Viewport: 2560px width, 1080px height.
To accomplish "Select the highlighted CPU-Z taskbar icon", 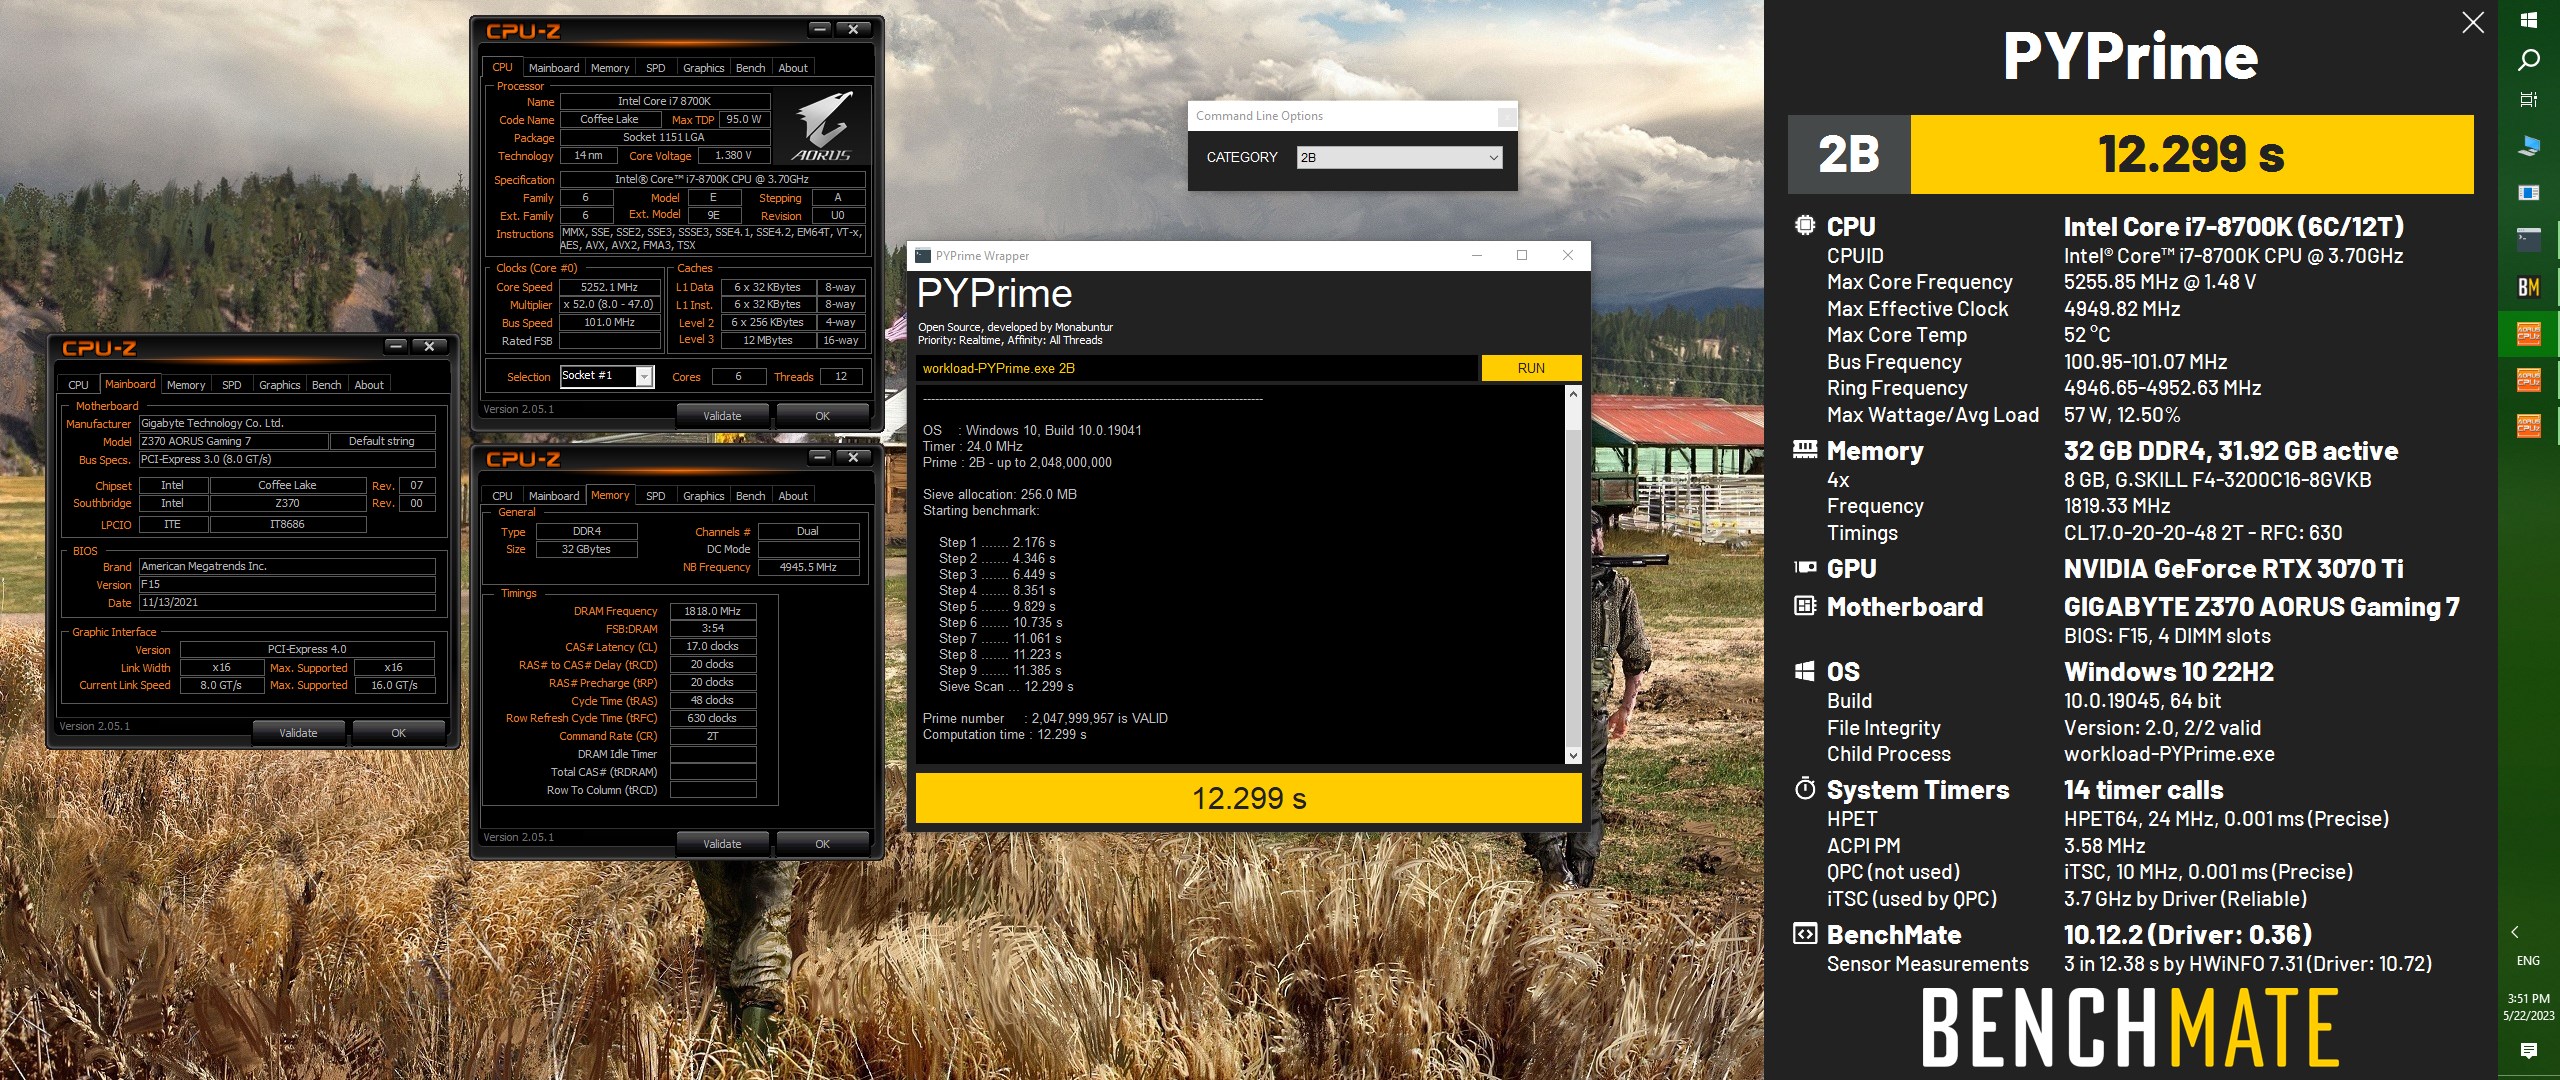I will 2528,334.
